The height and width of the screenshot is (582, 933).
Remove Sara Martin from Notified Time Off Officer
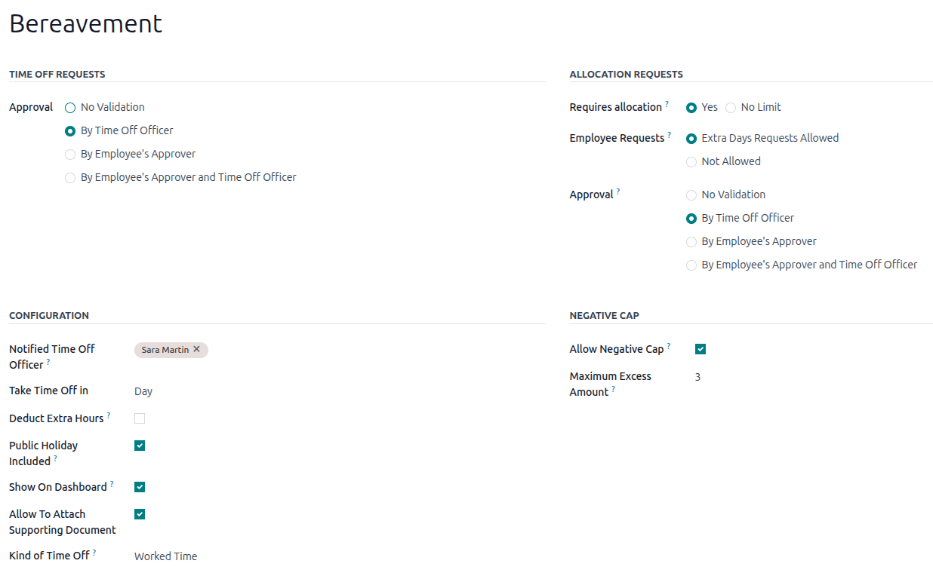(198, 349)
